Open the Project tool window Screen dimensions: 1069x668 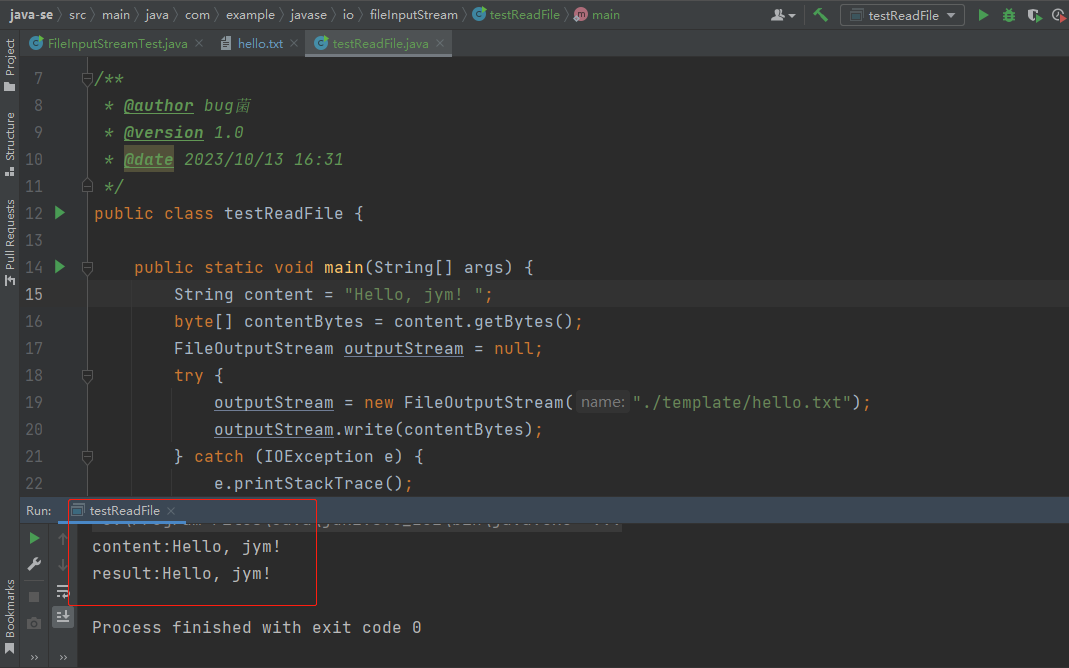coord(10,65)
